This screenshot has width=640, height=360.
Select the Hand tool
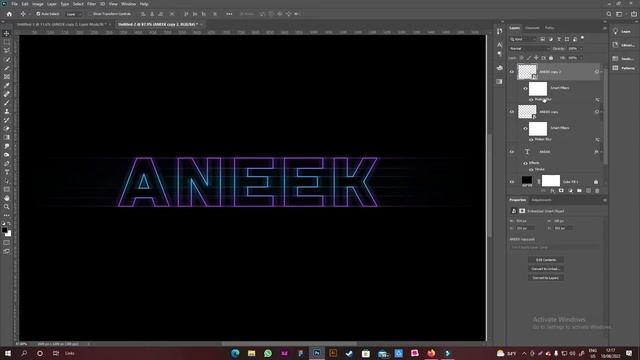tap(7, 198)
